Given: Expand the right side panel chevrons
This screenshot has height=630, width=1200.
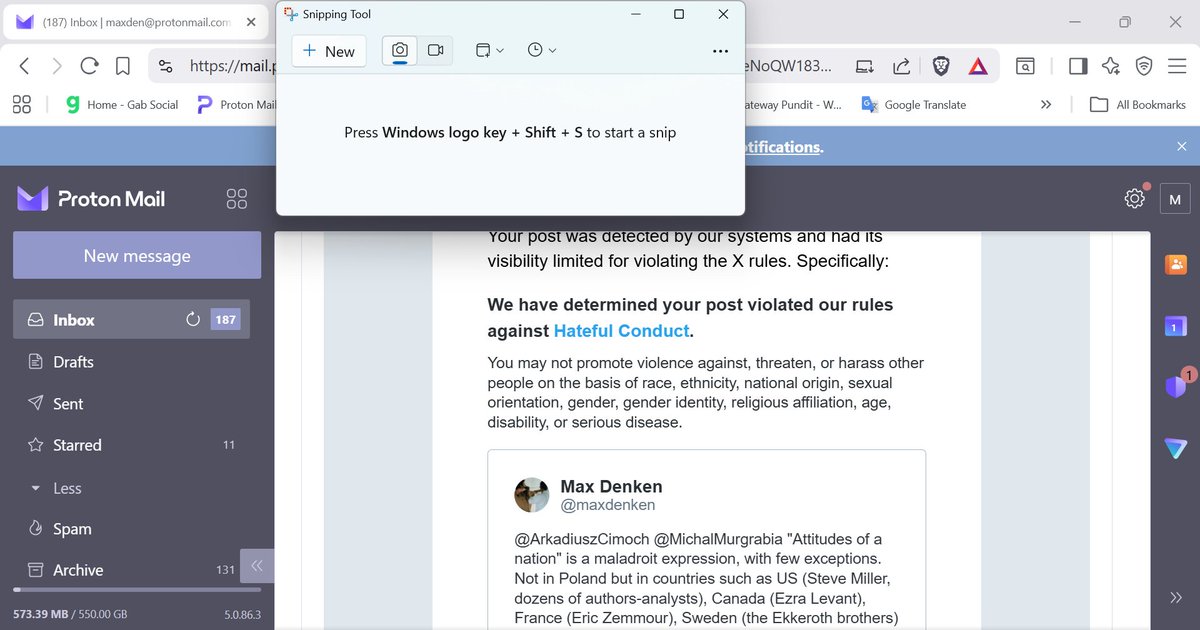Looking at the screenshot, I should pos(1176,598).
